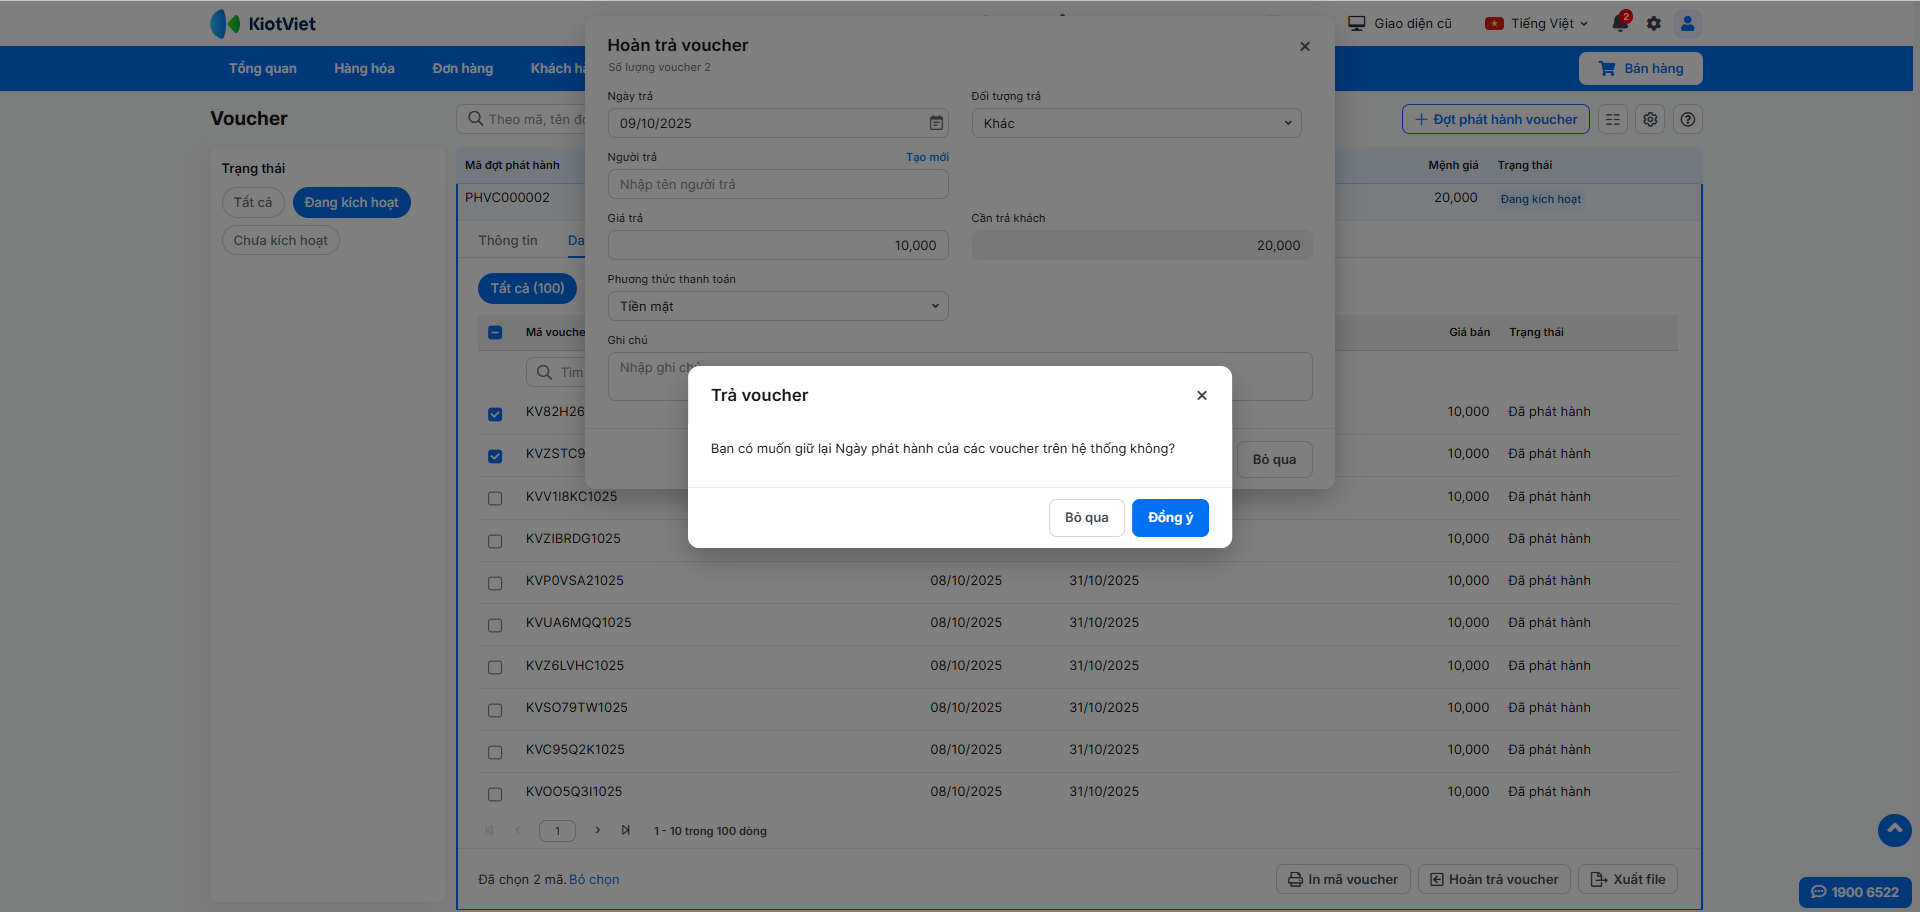Open the help question mark icon
1920x912 pixels.
coord(1688,119)
